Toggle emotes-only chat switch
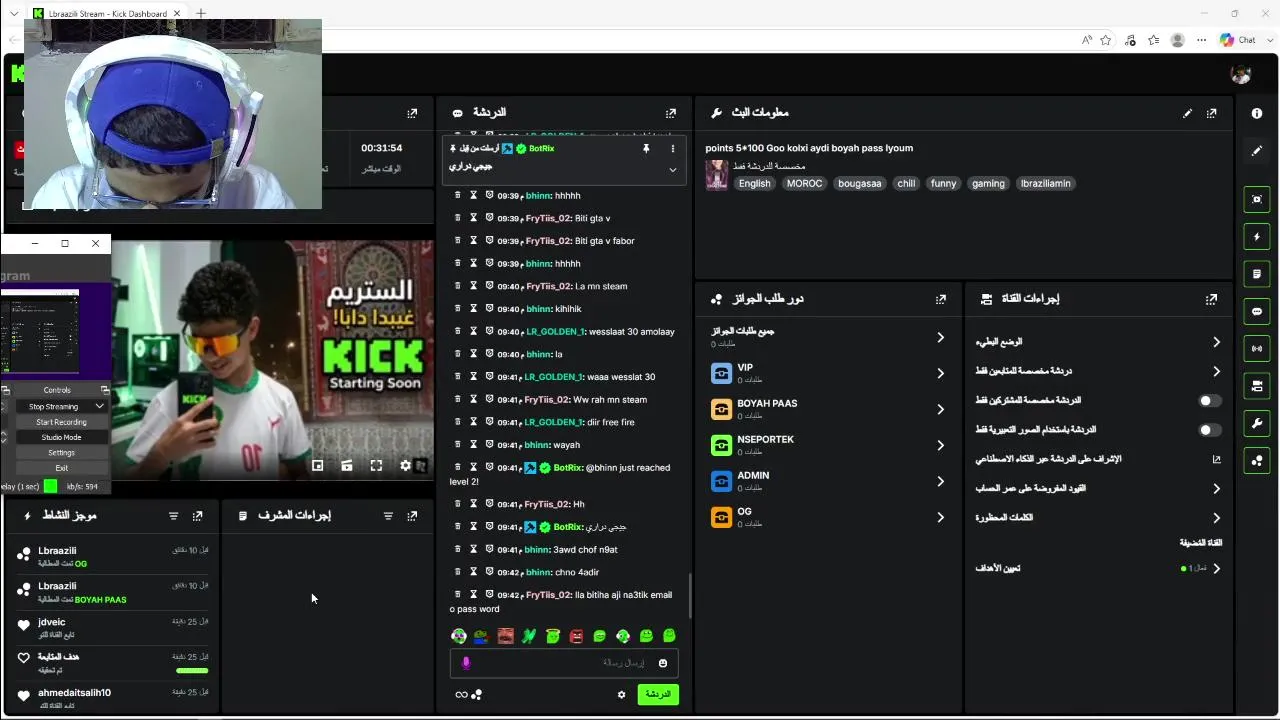Viewport: 1280px width, 720px height. (1210, 430)
